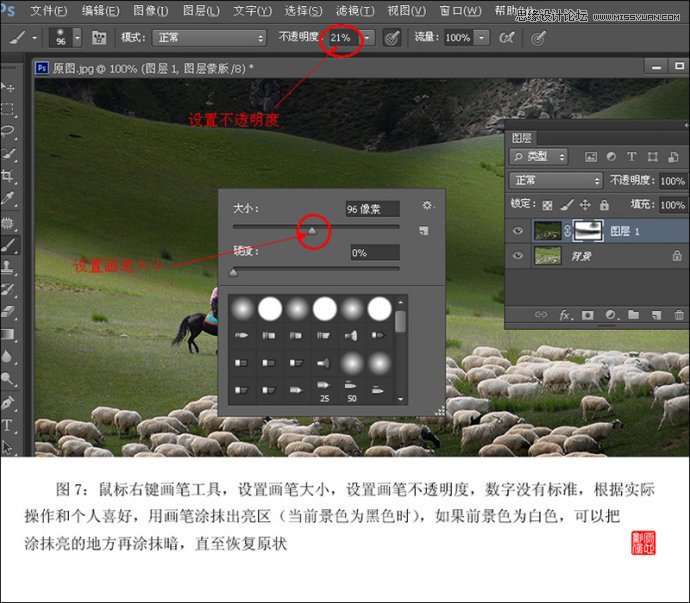
Task: Click the hardness 0% field
Action: tap(375, 253)
